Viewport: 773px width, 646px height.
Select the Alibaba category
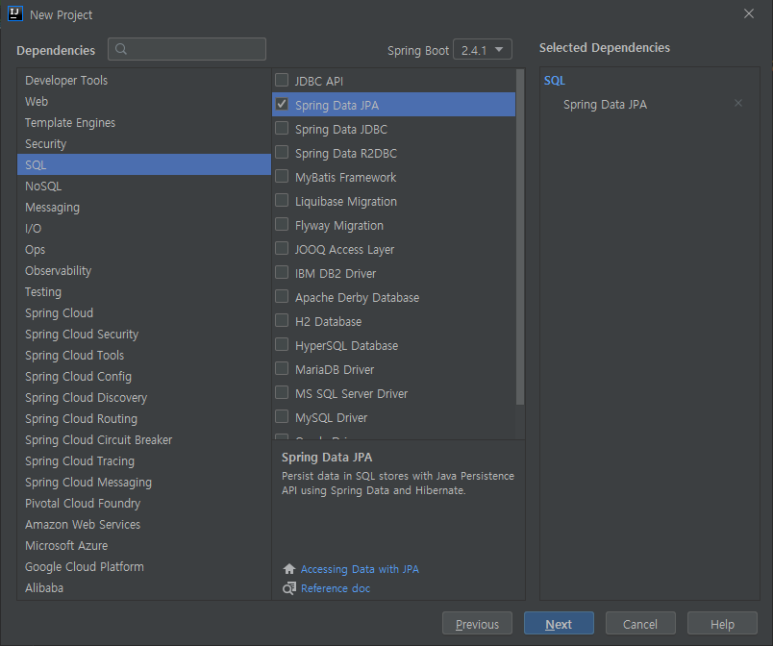coord(144,588)
